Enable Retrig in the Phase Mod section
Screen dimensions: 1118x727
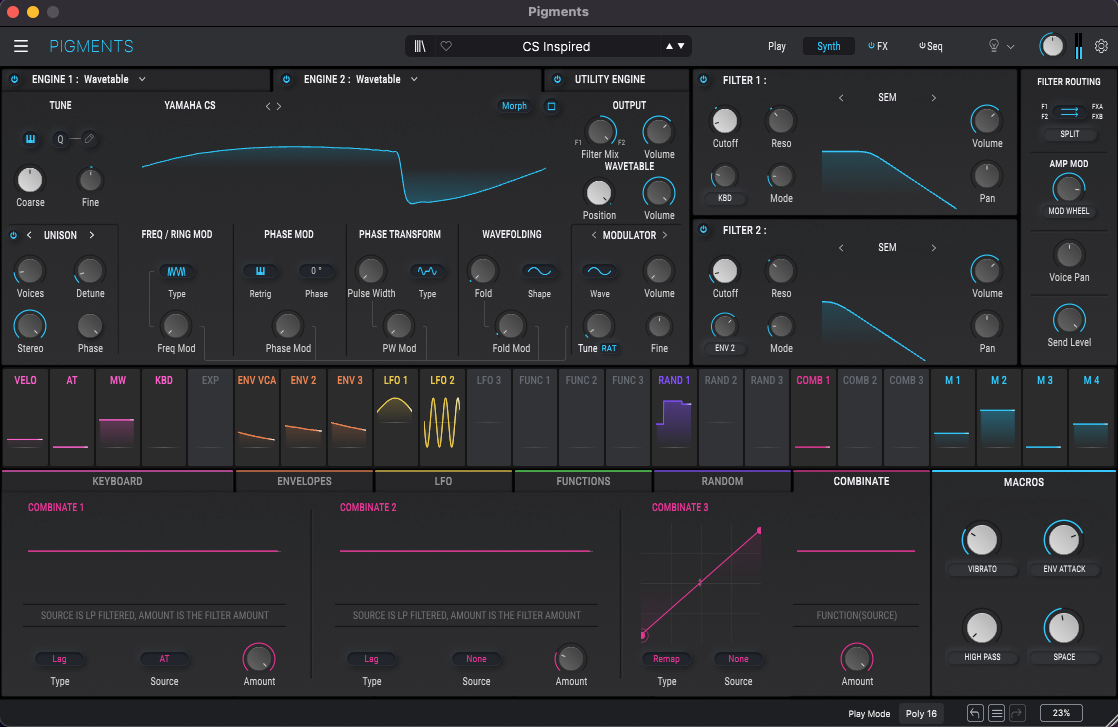(x=261, y=271)
